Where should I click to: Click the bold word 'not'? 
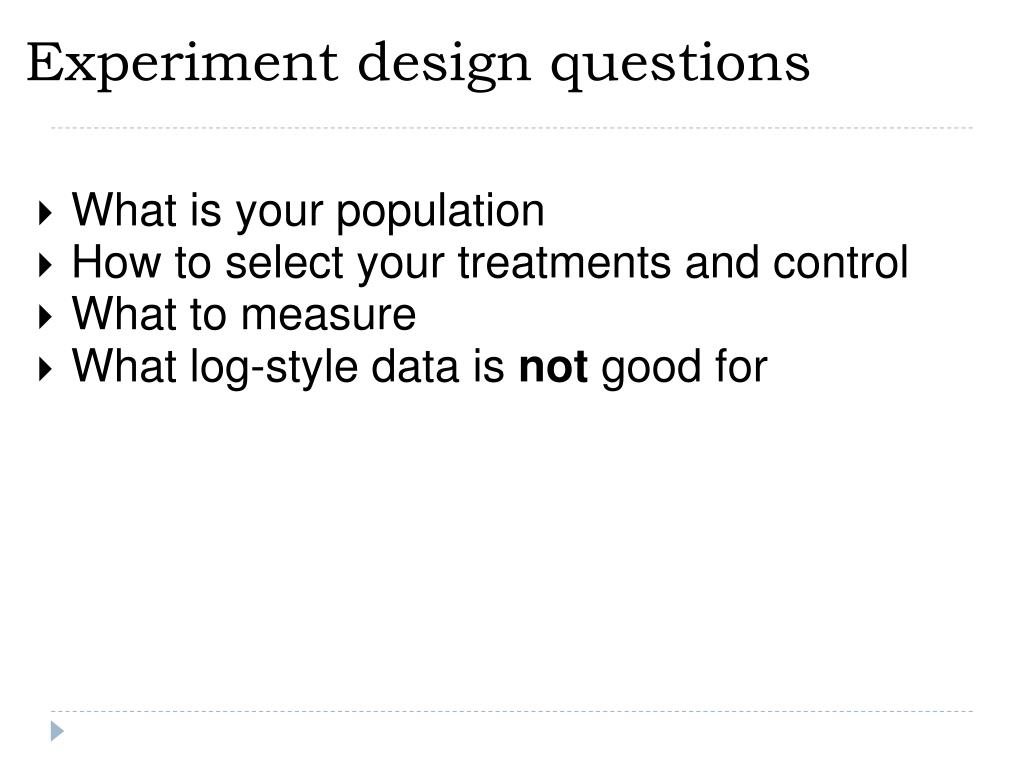(x=552, y=366)
